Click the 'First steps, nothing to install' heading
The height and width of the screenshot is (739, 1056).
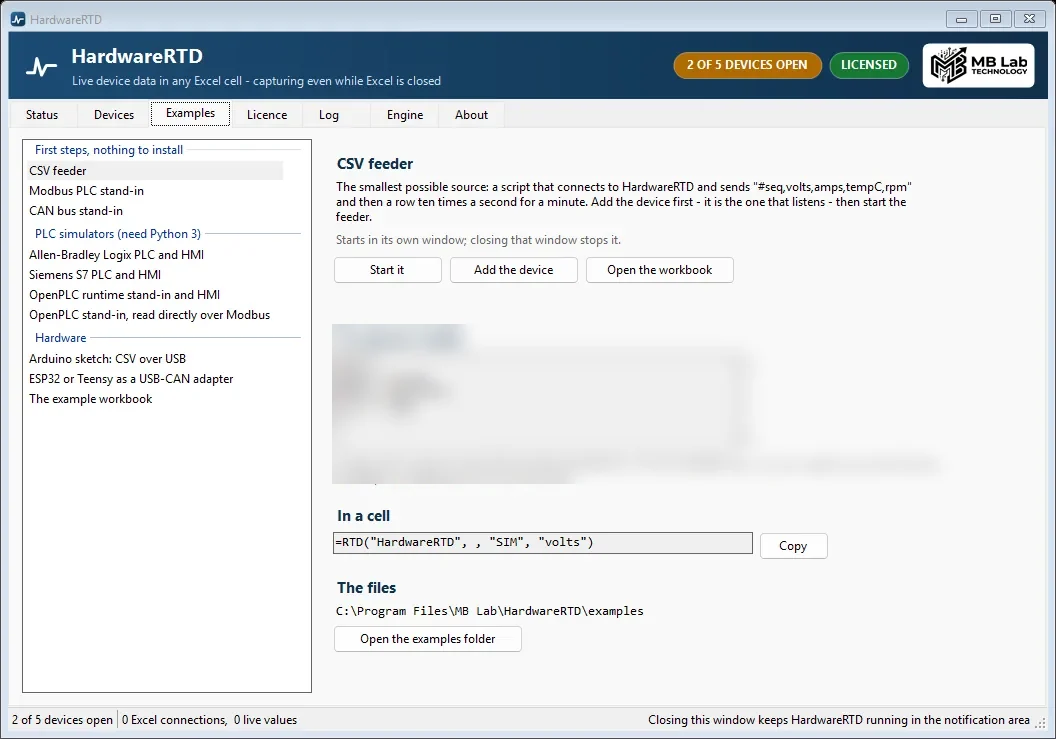click(x=109, y=150)
